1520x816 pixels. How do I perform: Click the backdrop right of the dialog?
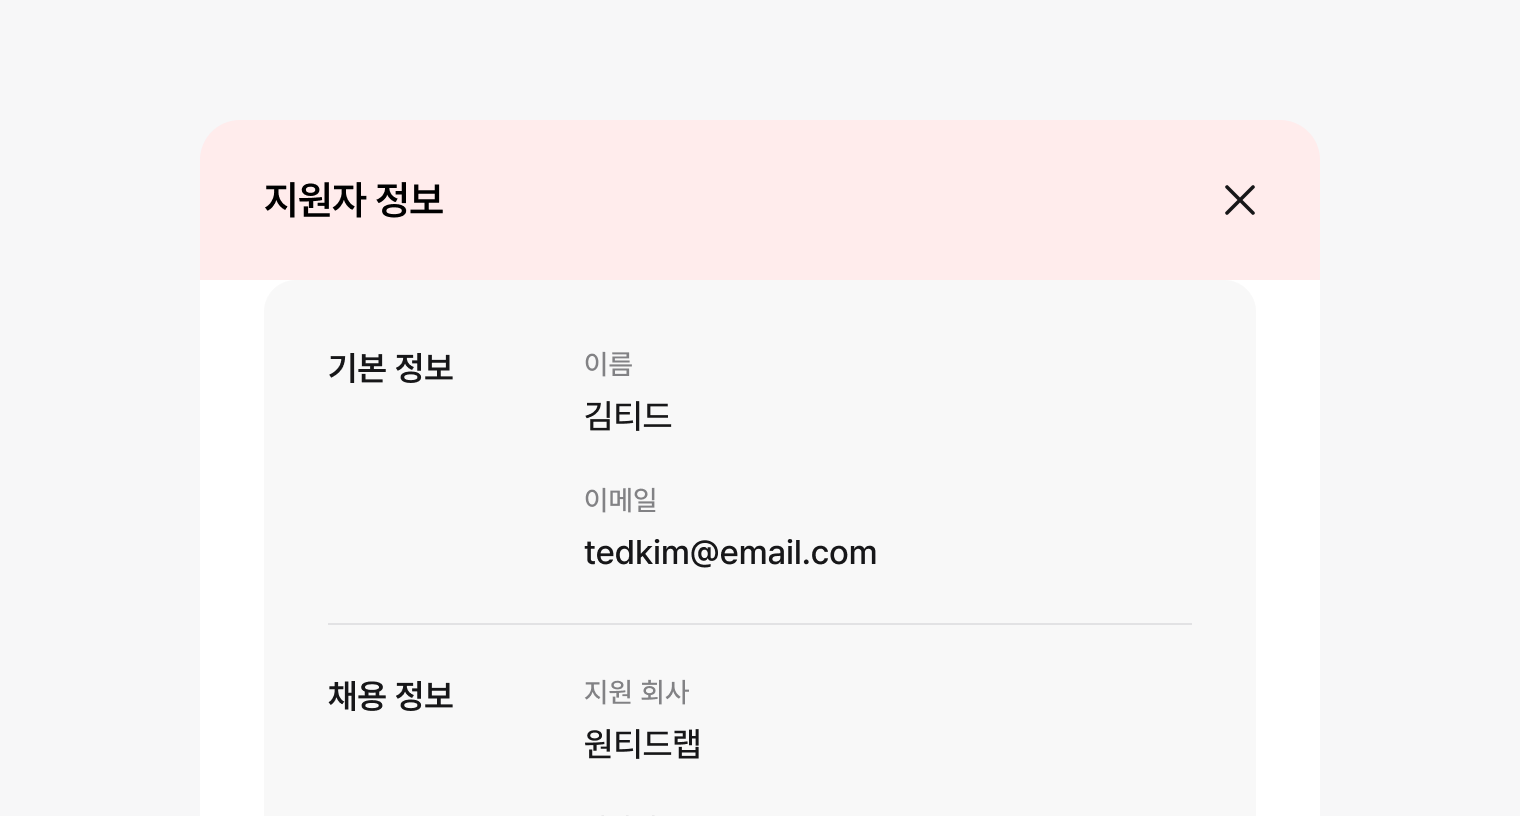[x=1420, y=450]
